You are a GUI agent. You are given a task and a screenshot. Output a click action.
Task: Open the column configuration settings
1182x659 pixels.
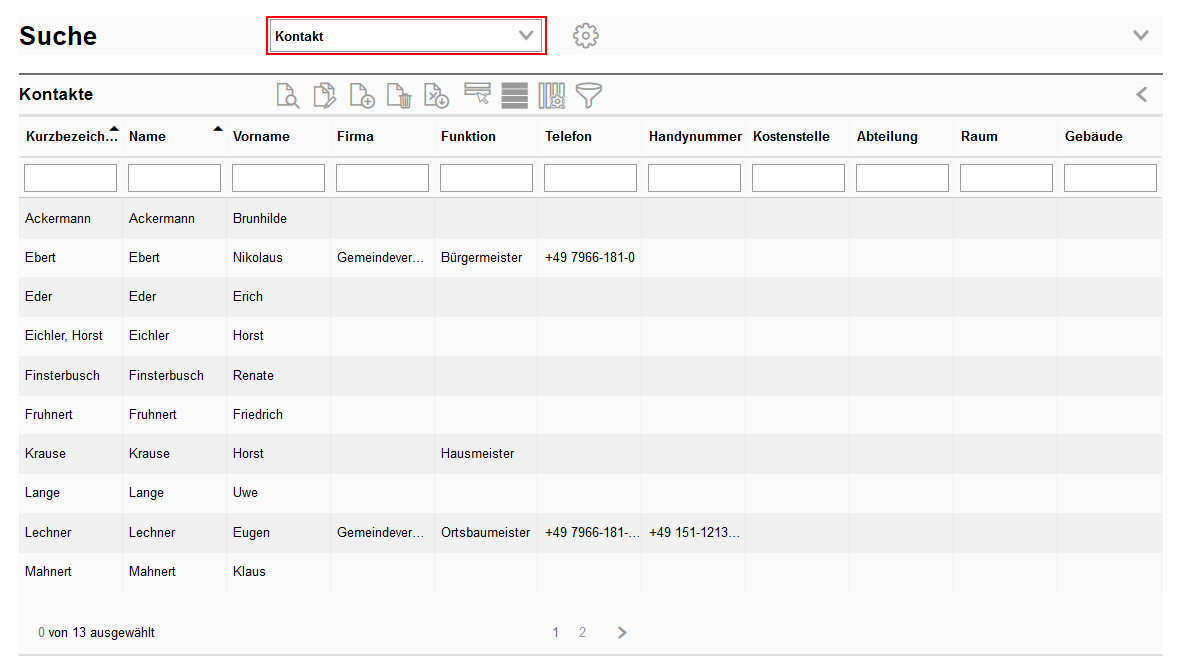tap(552, 96)
